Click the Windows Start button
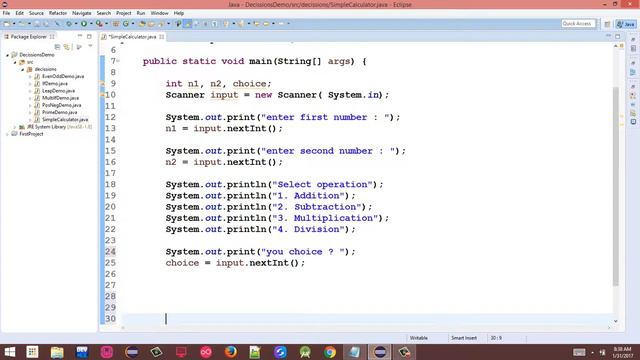This screenshot has width=640, height=360. click(x=9, y=352)
